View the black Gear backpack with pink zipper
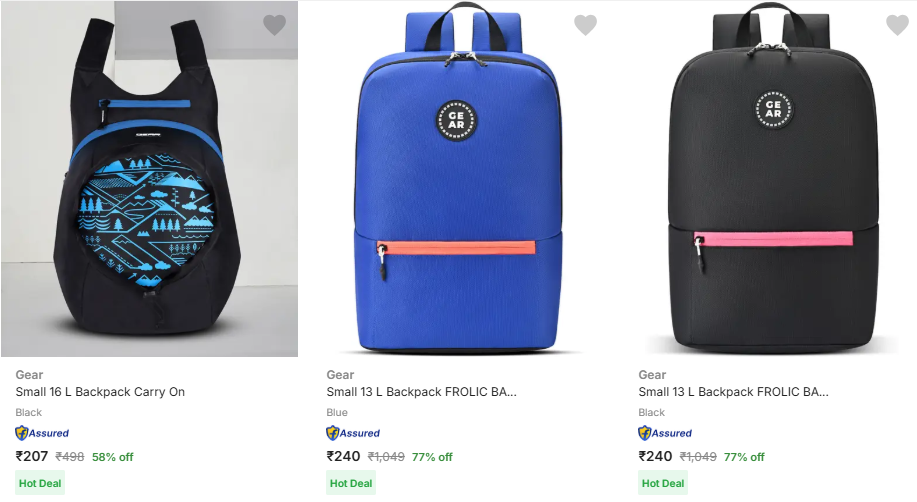The width and height of the screenshot is (917, 502). [x=771, y=180]
